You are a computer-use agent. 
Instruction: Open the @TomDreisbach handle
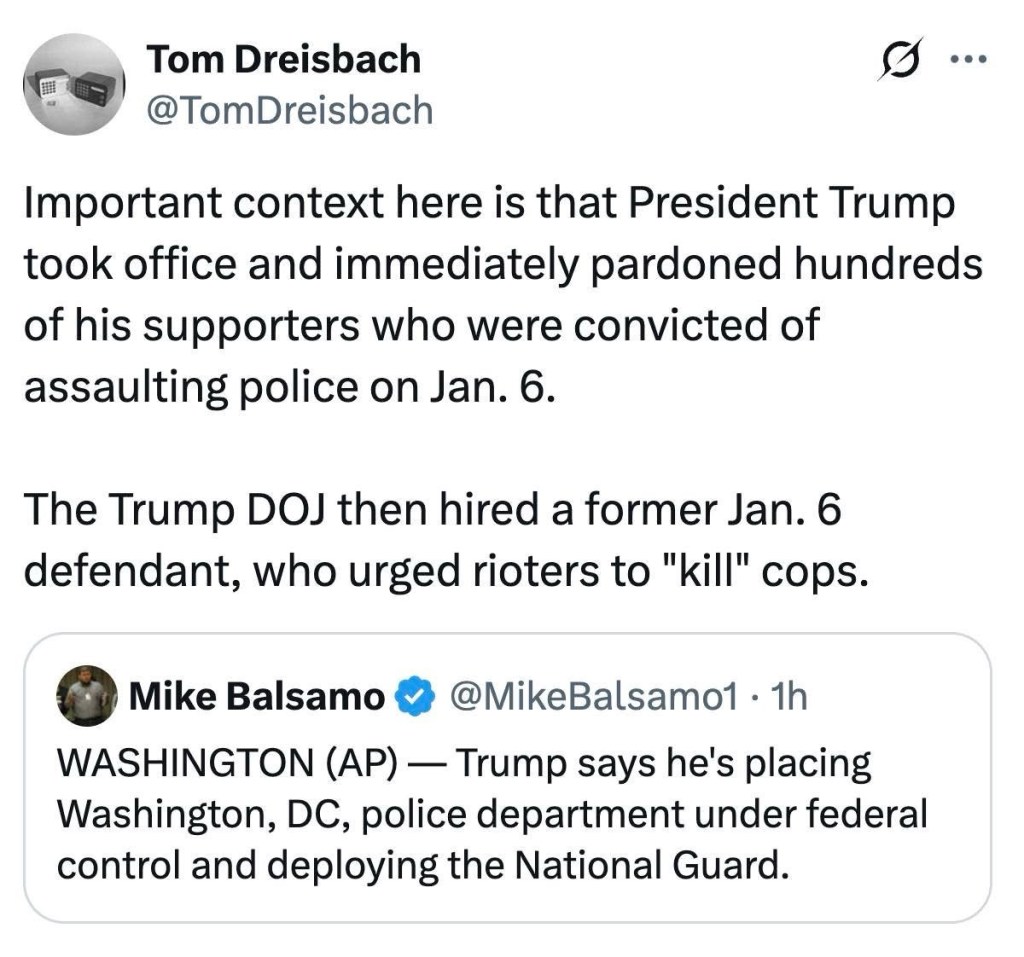[x=290, y=110]
